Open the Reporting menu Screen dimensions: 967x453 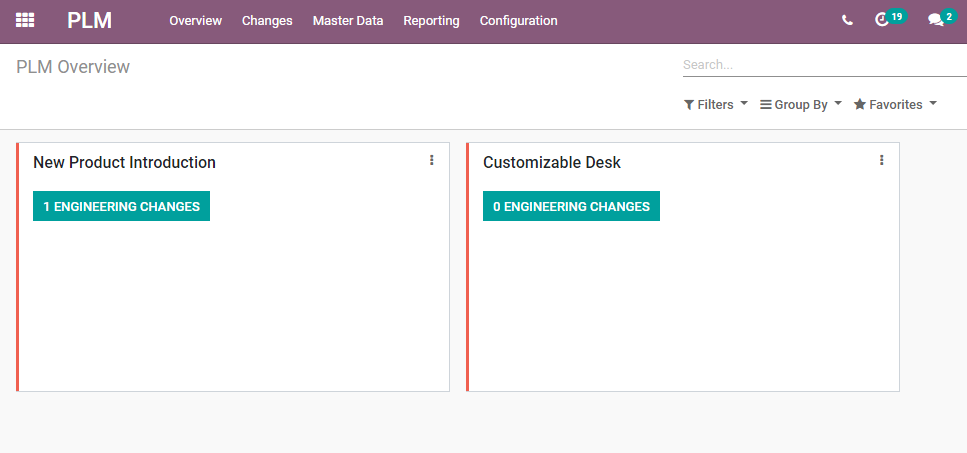[x=431, y=20]
